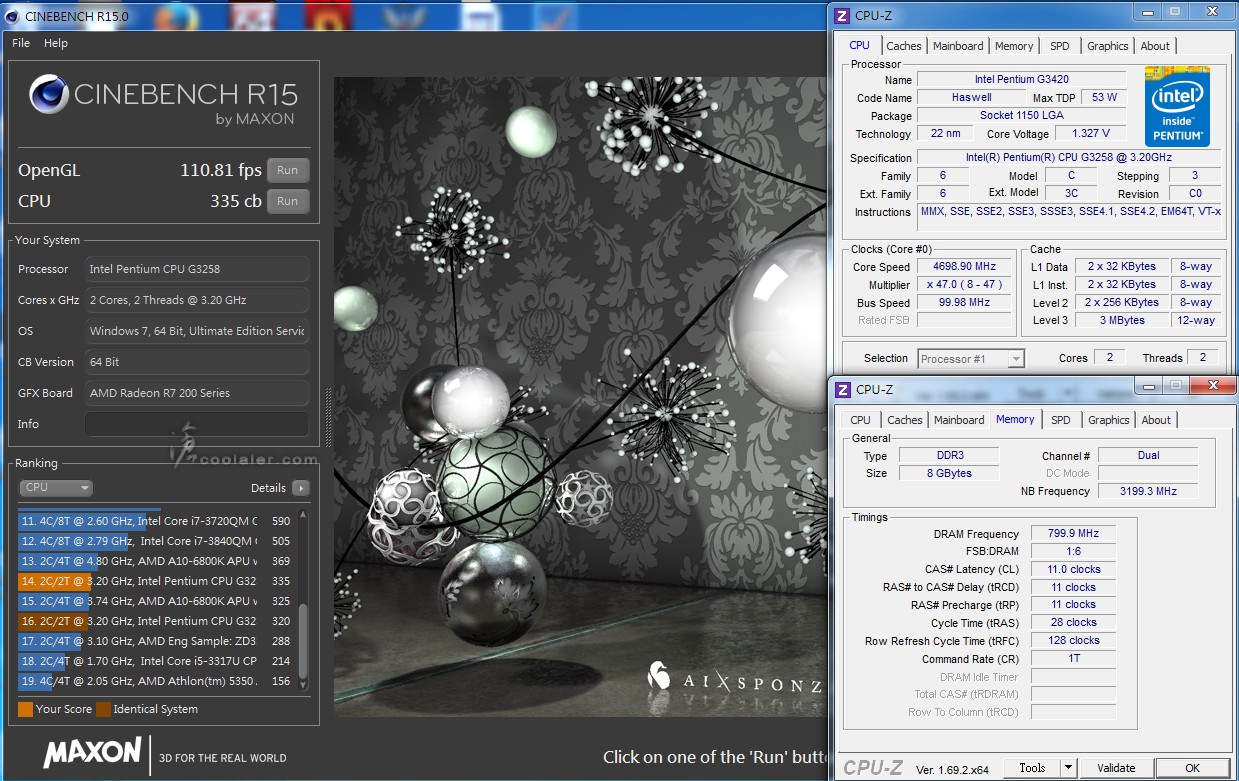This screenshot has height=781, width=1239.
Task: Click the Cinebench title bar icon
Action: click(12, 15)
